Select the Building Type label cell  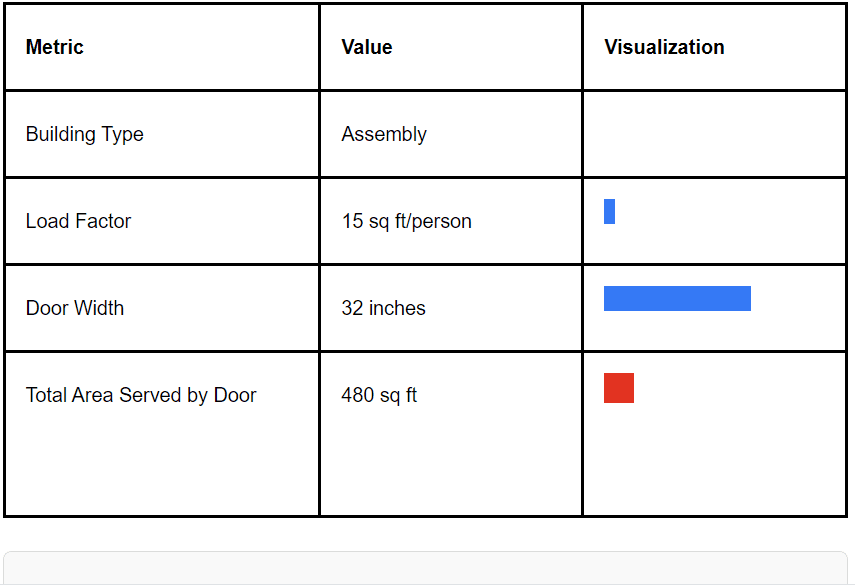pyautogui.click(x=85, y=134)
